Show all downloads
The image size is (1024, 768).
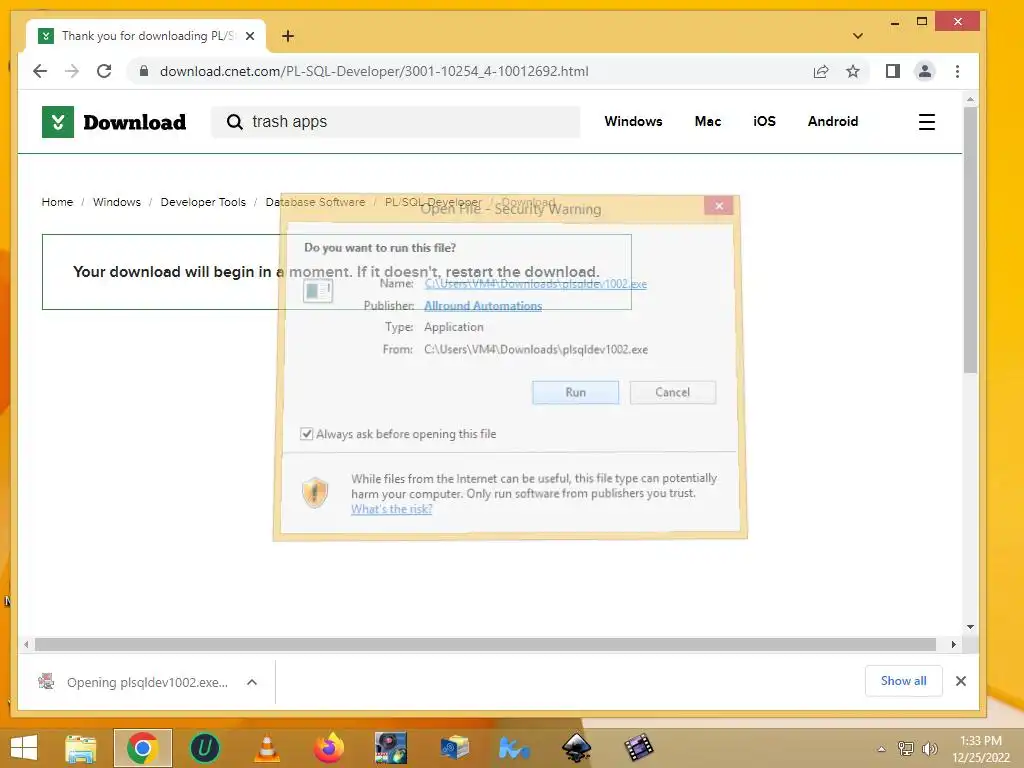[x=904, y=681]
